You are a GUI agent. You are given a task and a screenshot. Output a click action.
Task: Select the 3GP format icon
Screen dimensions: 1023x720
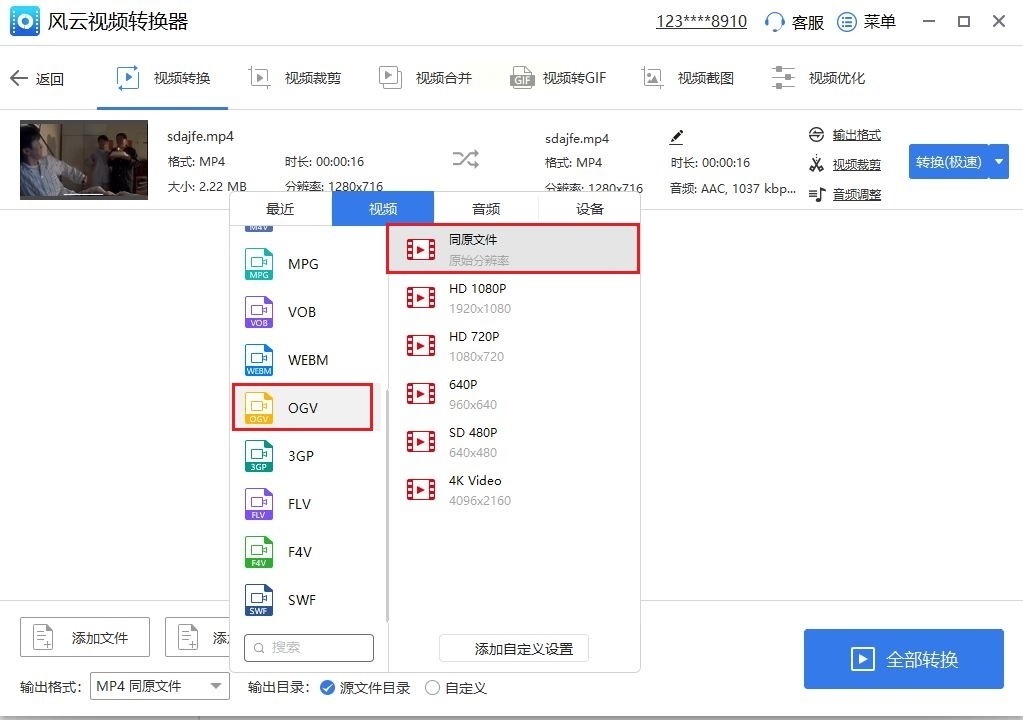click(259, 456)
